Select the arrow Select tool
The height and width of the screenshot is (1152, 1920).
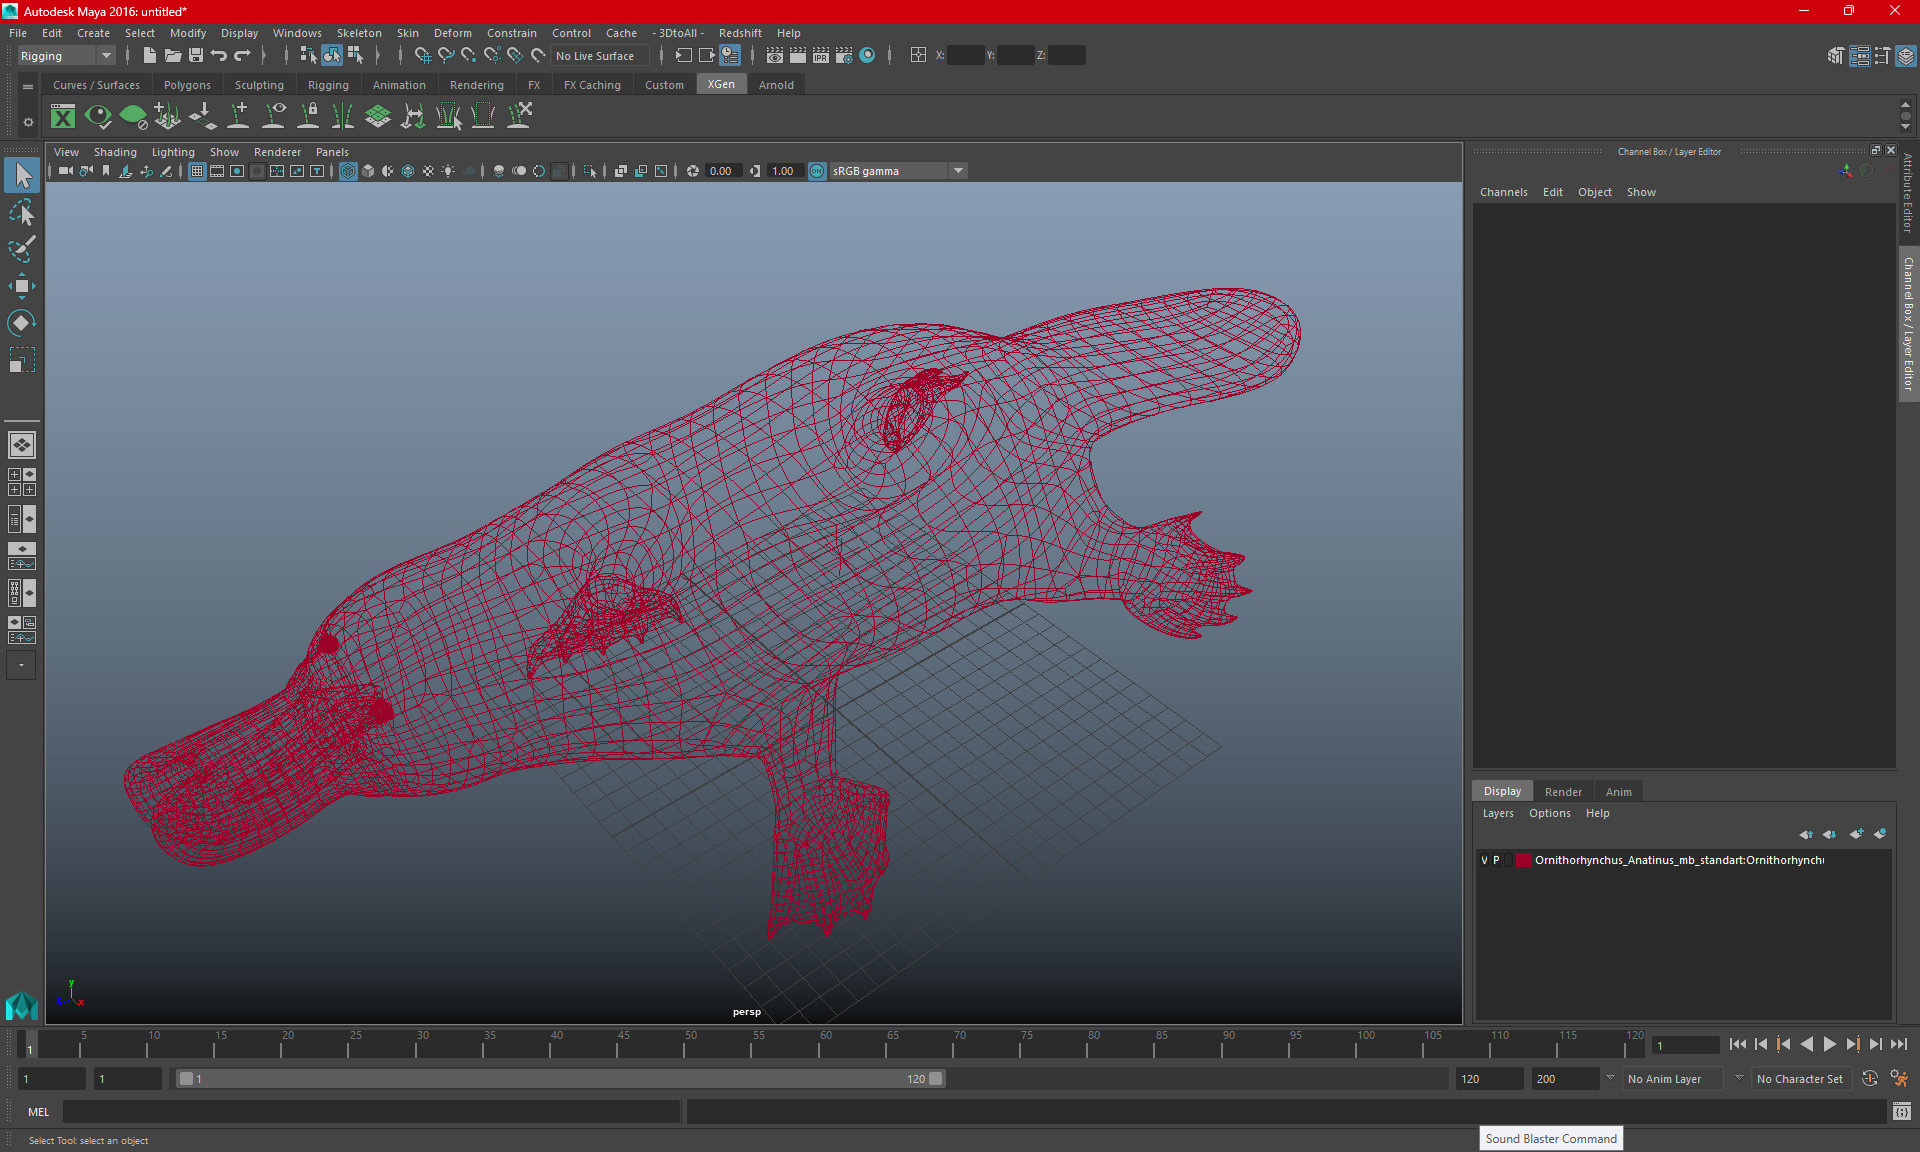tap(22, 176)
